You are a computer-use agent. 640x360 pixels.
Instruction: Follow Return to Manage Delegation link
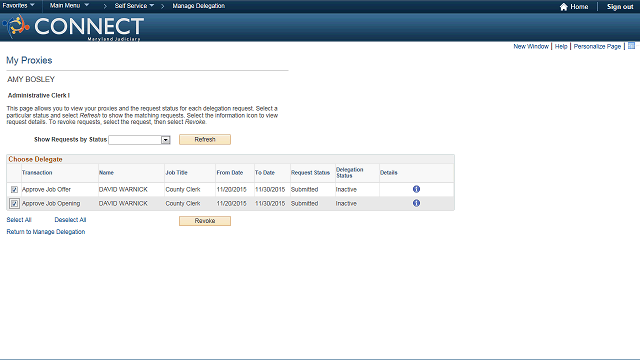tap(46, 231)
